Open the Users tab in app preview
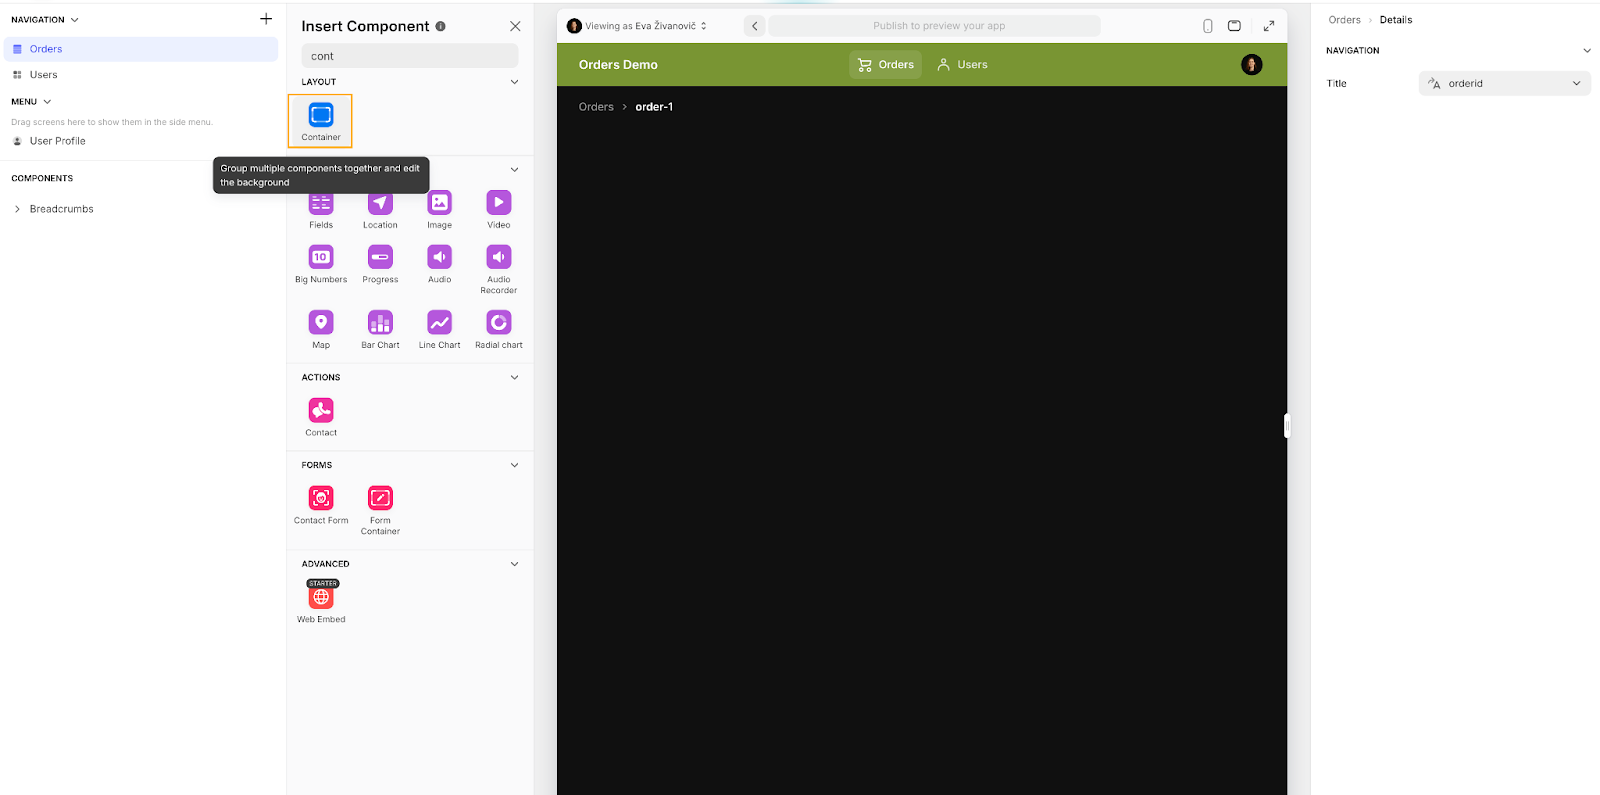Image resolution: width=1600 pixels, height=795 pixels. click(x=962, y=65)
